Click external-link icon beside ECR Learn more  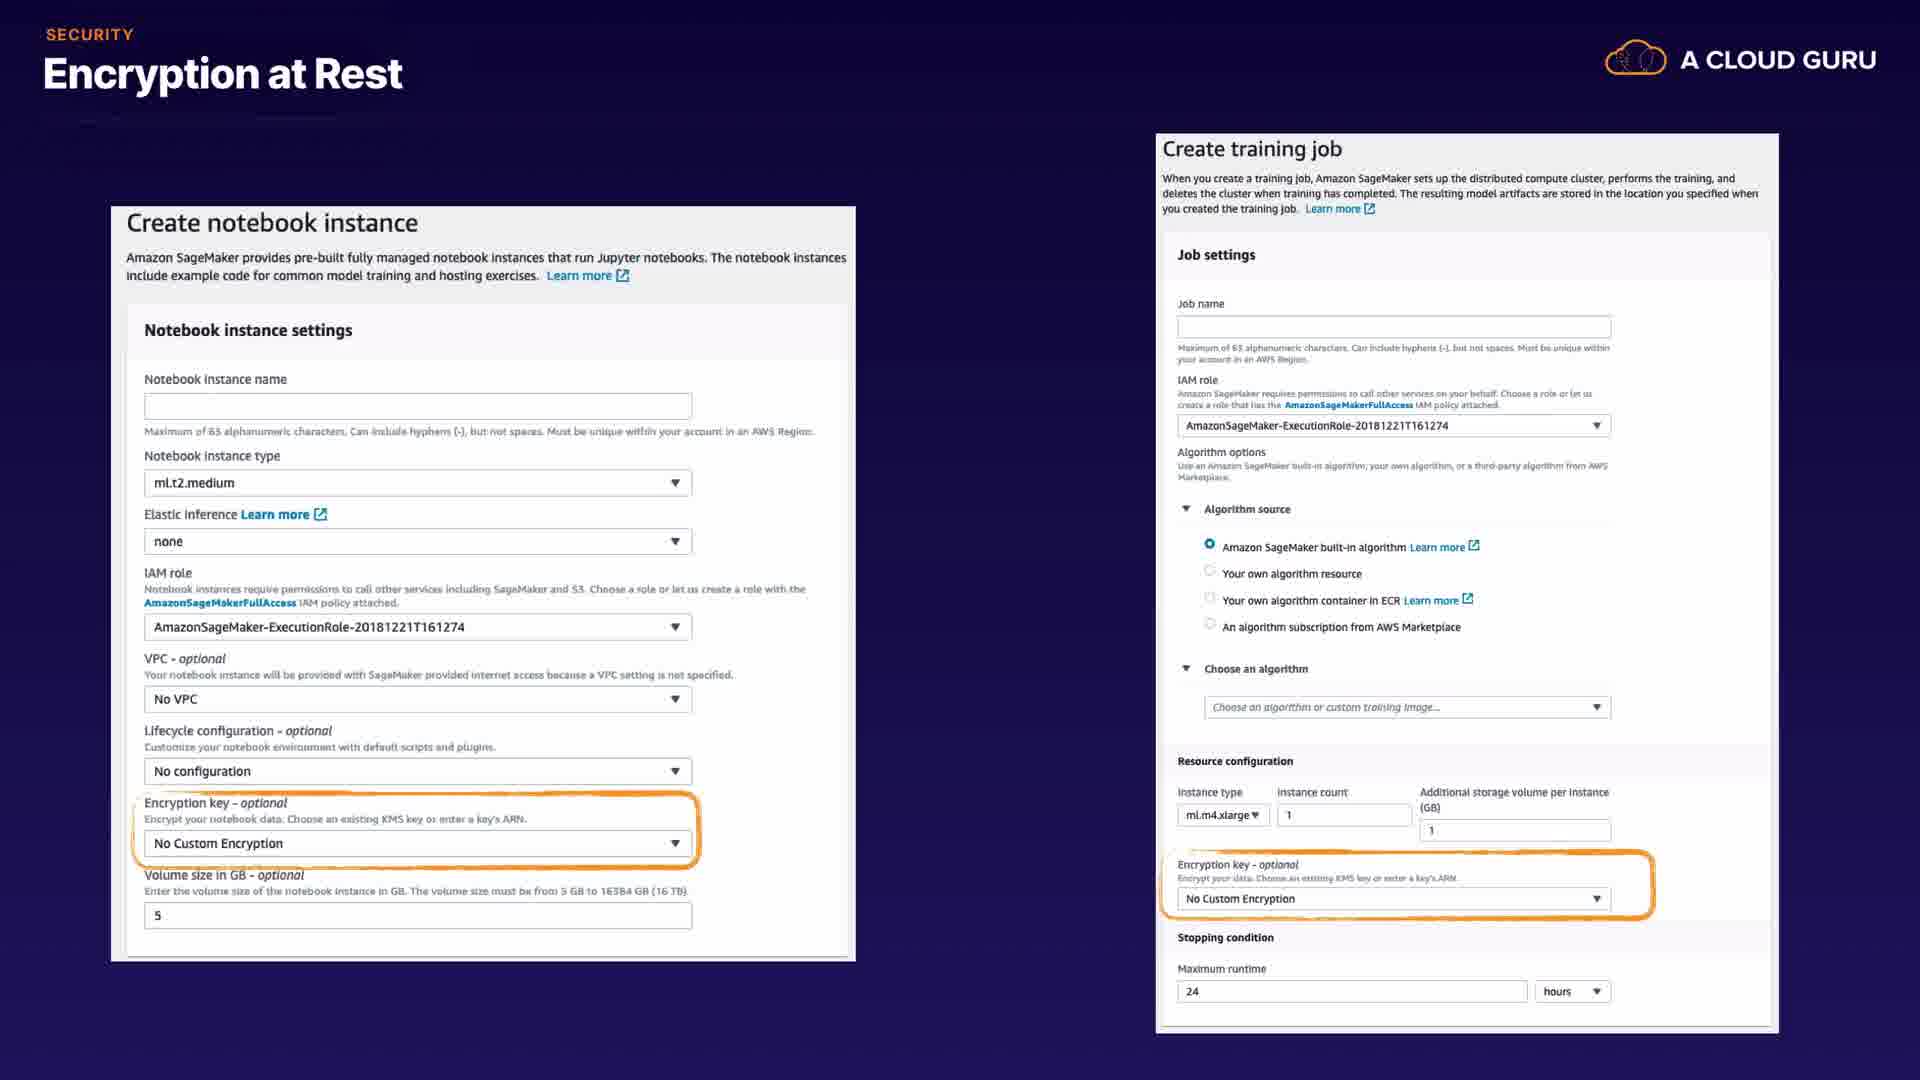(x=1467, y=599)
